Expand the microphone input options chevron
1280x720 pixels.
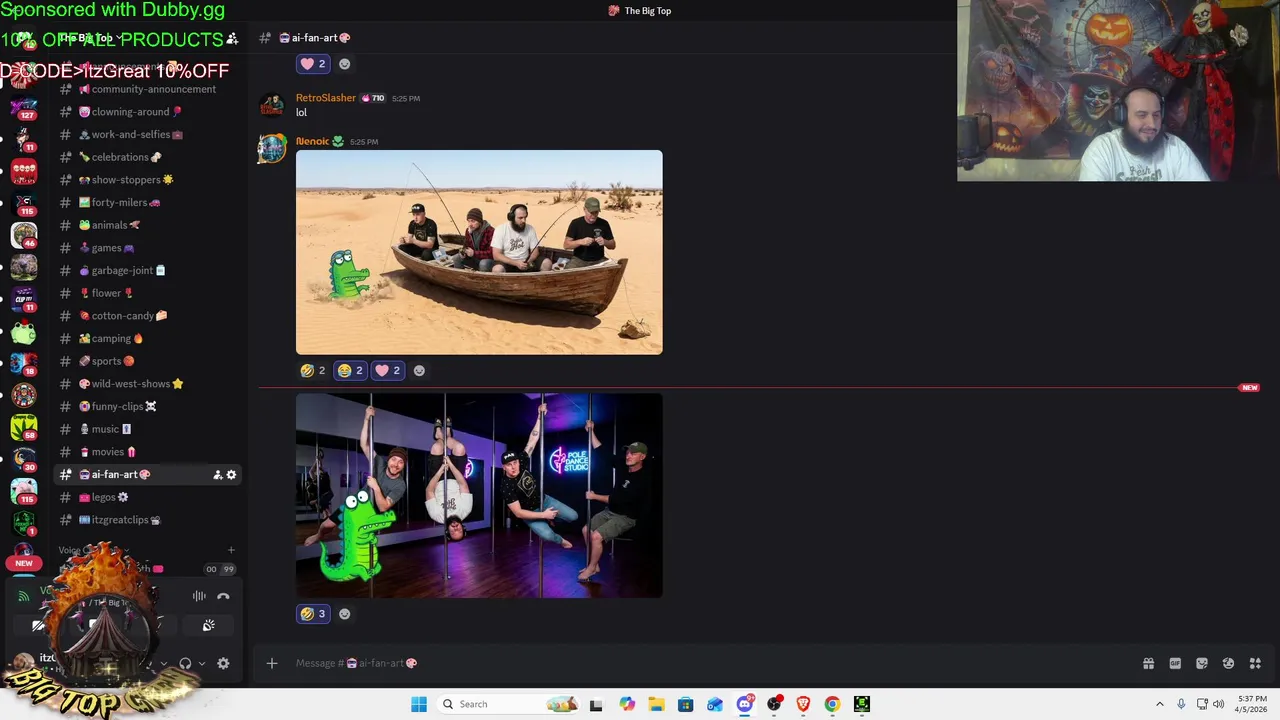(x=163, y=663)
